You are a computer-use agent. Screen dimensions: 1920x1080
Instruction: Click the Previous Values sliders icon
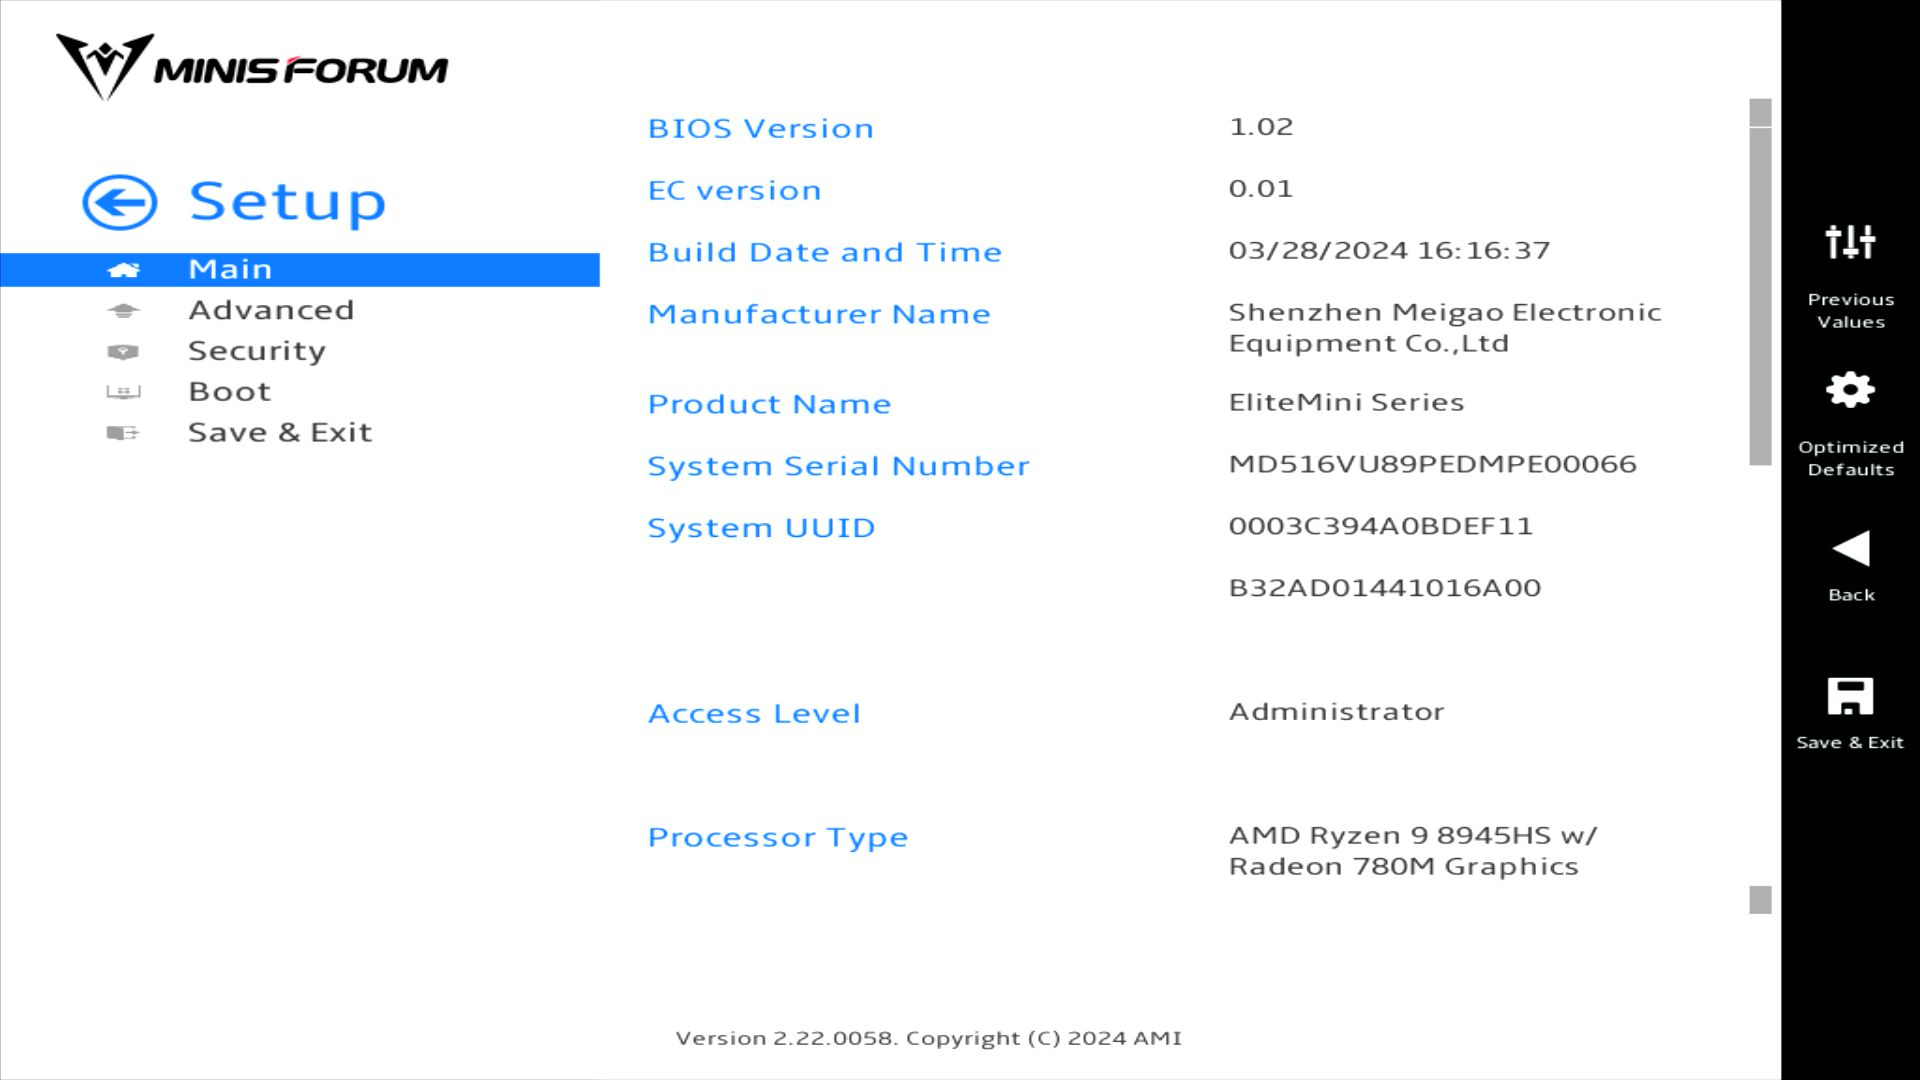(x=1850, y=242)
